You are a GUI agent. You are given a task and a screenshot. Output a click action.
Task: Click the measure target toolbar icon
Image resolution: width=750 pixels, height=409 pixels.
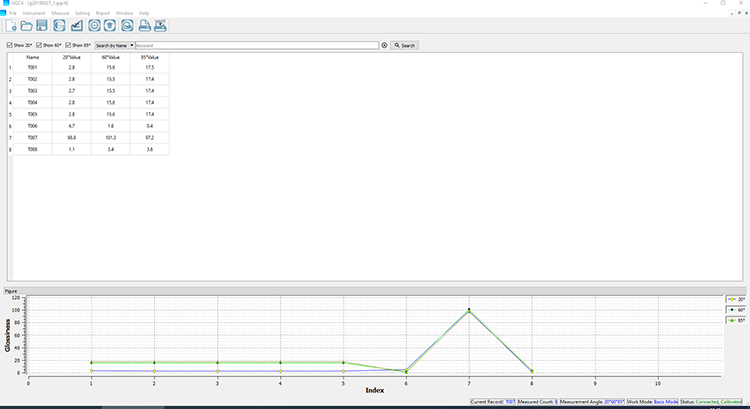(94, 25)
